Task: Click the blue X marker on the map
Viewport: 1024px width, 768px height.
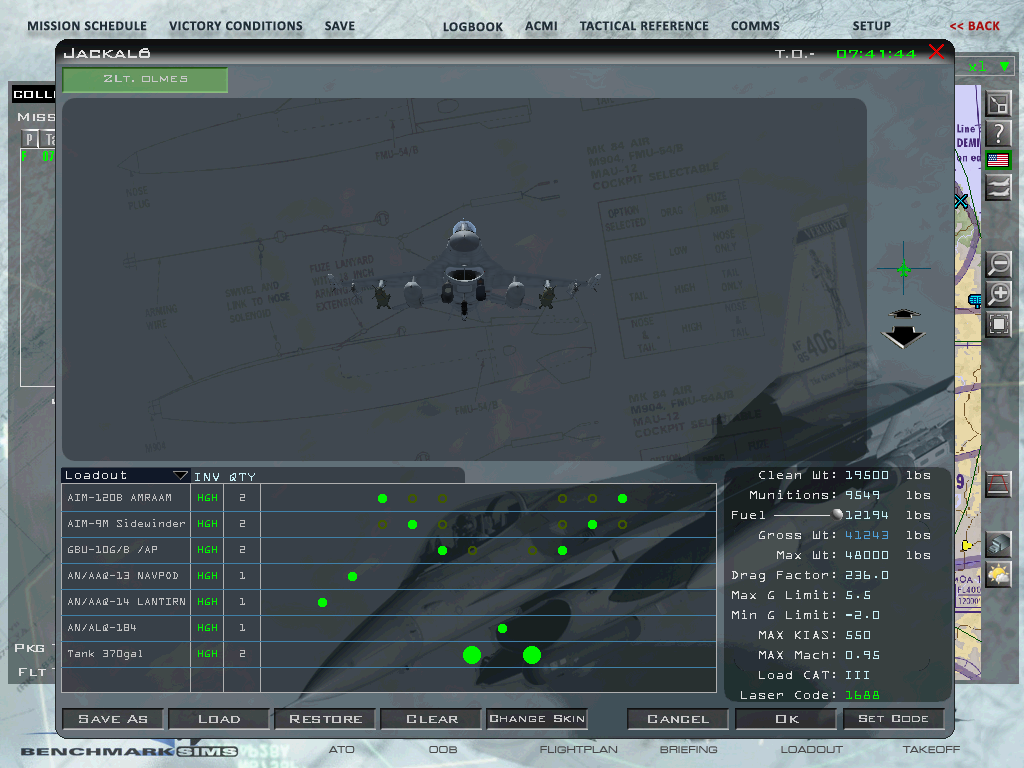Action: [x=961, y=201]
